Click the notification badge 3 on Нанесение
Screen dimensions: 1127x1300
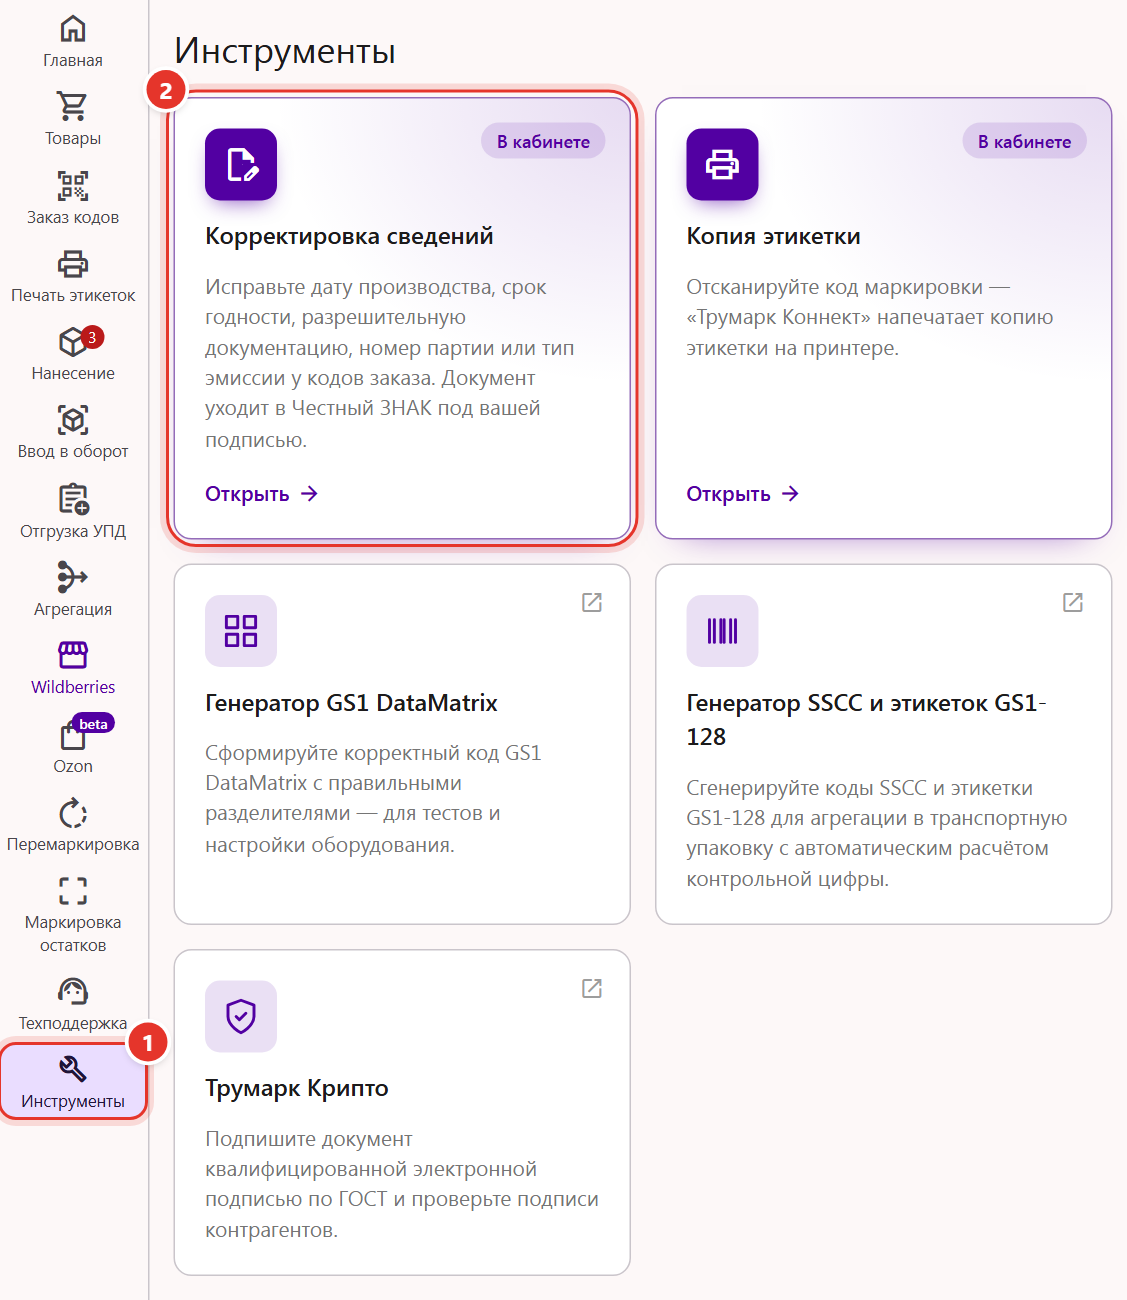92,337
